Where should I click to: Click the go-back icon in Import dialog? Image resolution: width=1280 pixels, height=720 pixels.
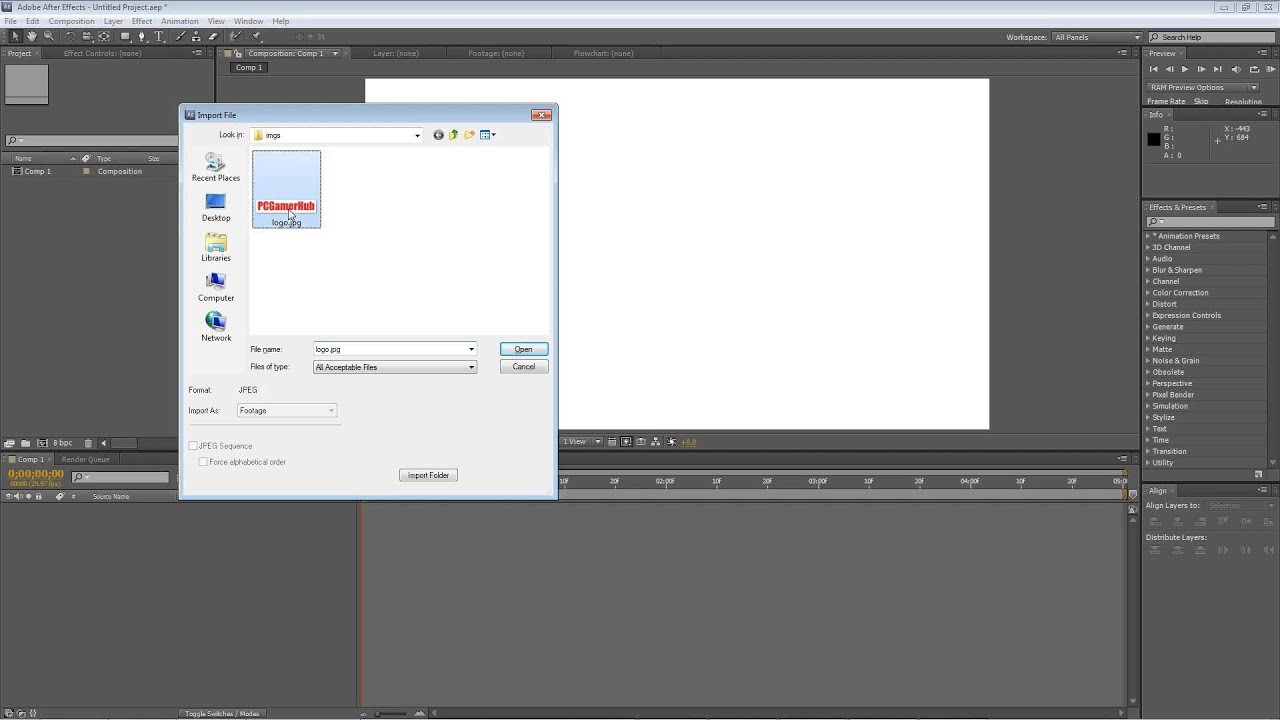[438, 135]
